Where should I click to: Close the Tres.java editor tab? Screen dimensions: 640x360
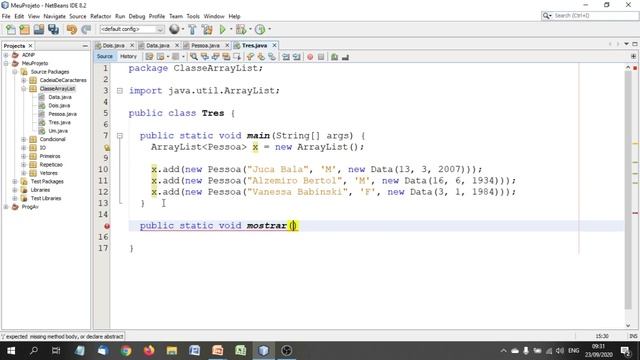point(275,45)
